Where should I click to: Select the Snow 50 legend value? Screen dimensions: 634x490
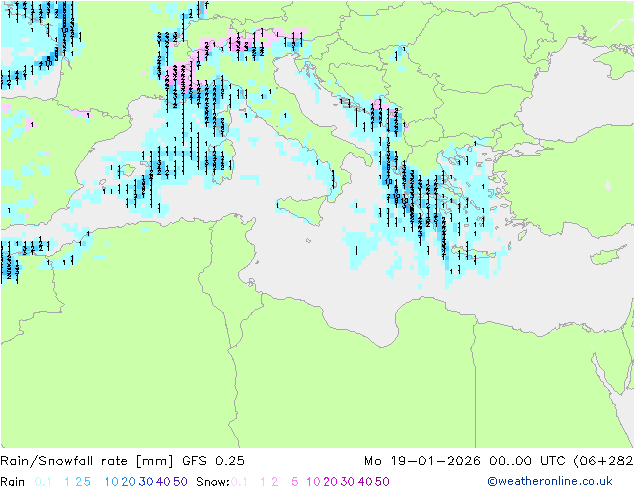click(x=383, y=482)
